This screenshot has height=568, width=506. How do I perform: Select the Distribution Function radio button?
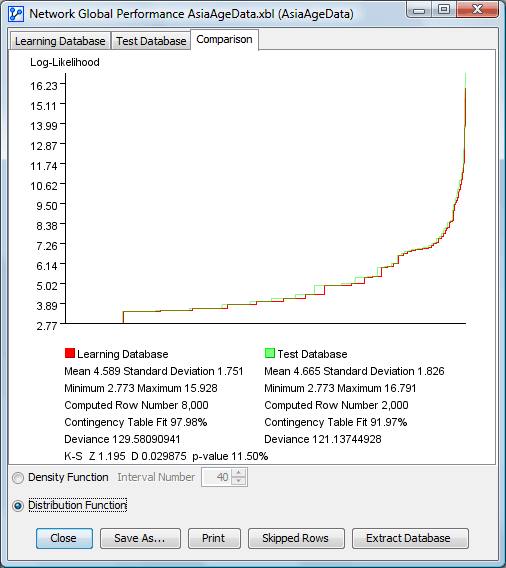click(x=18, y=506)
